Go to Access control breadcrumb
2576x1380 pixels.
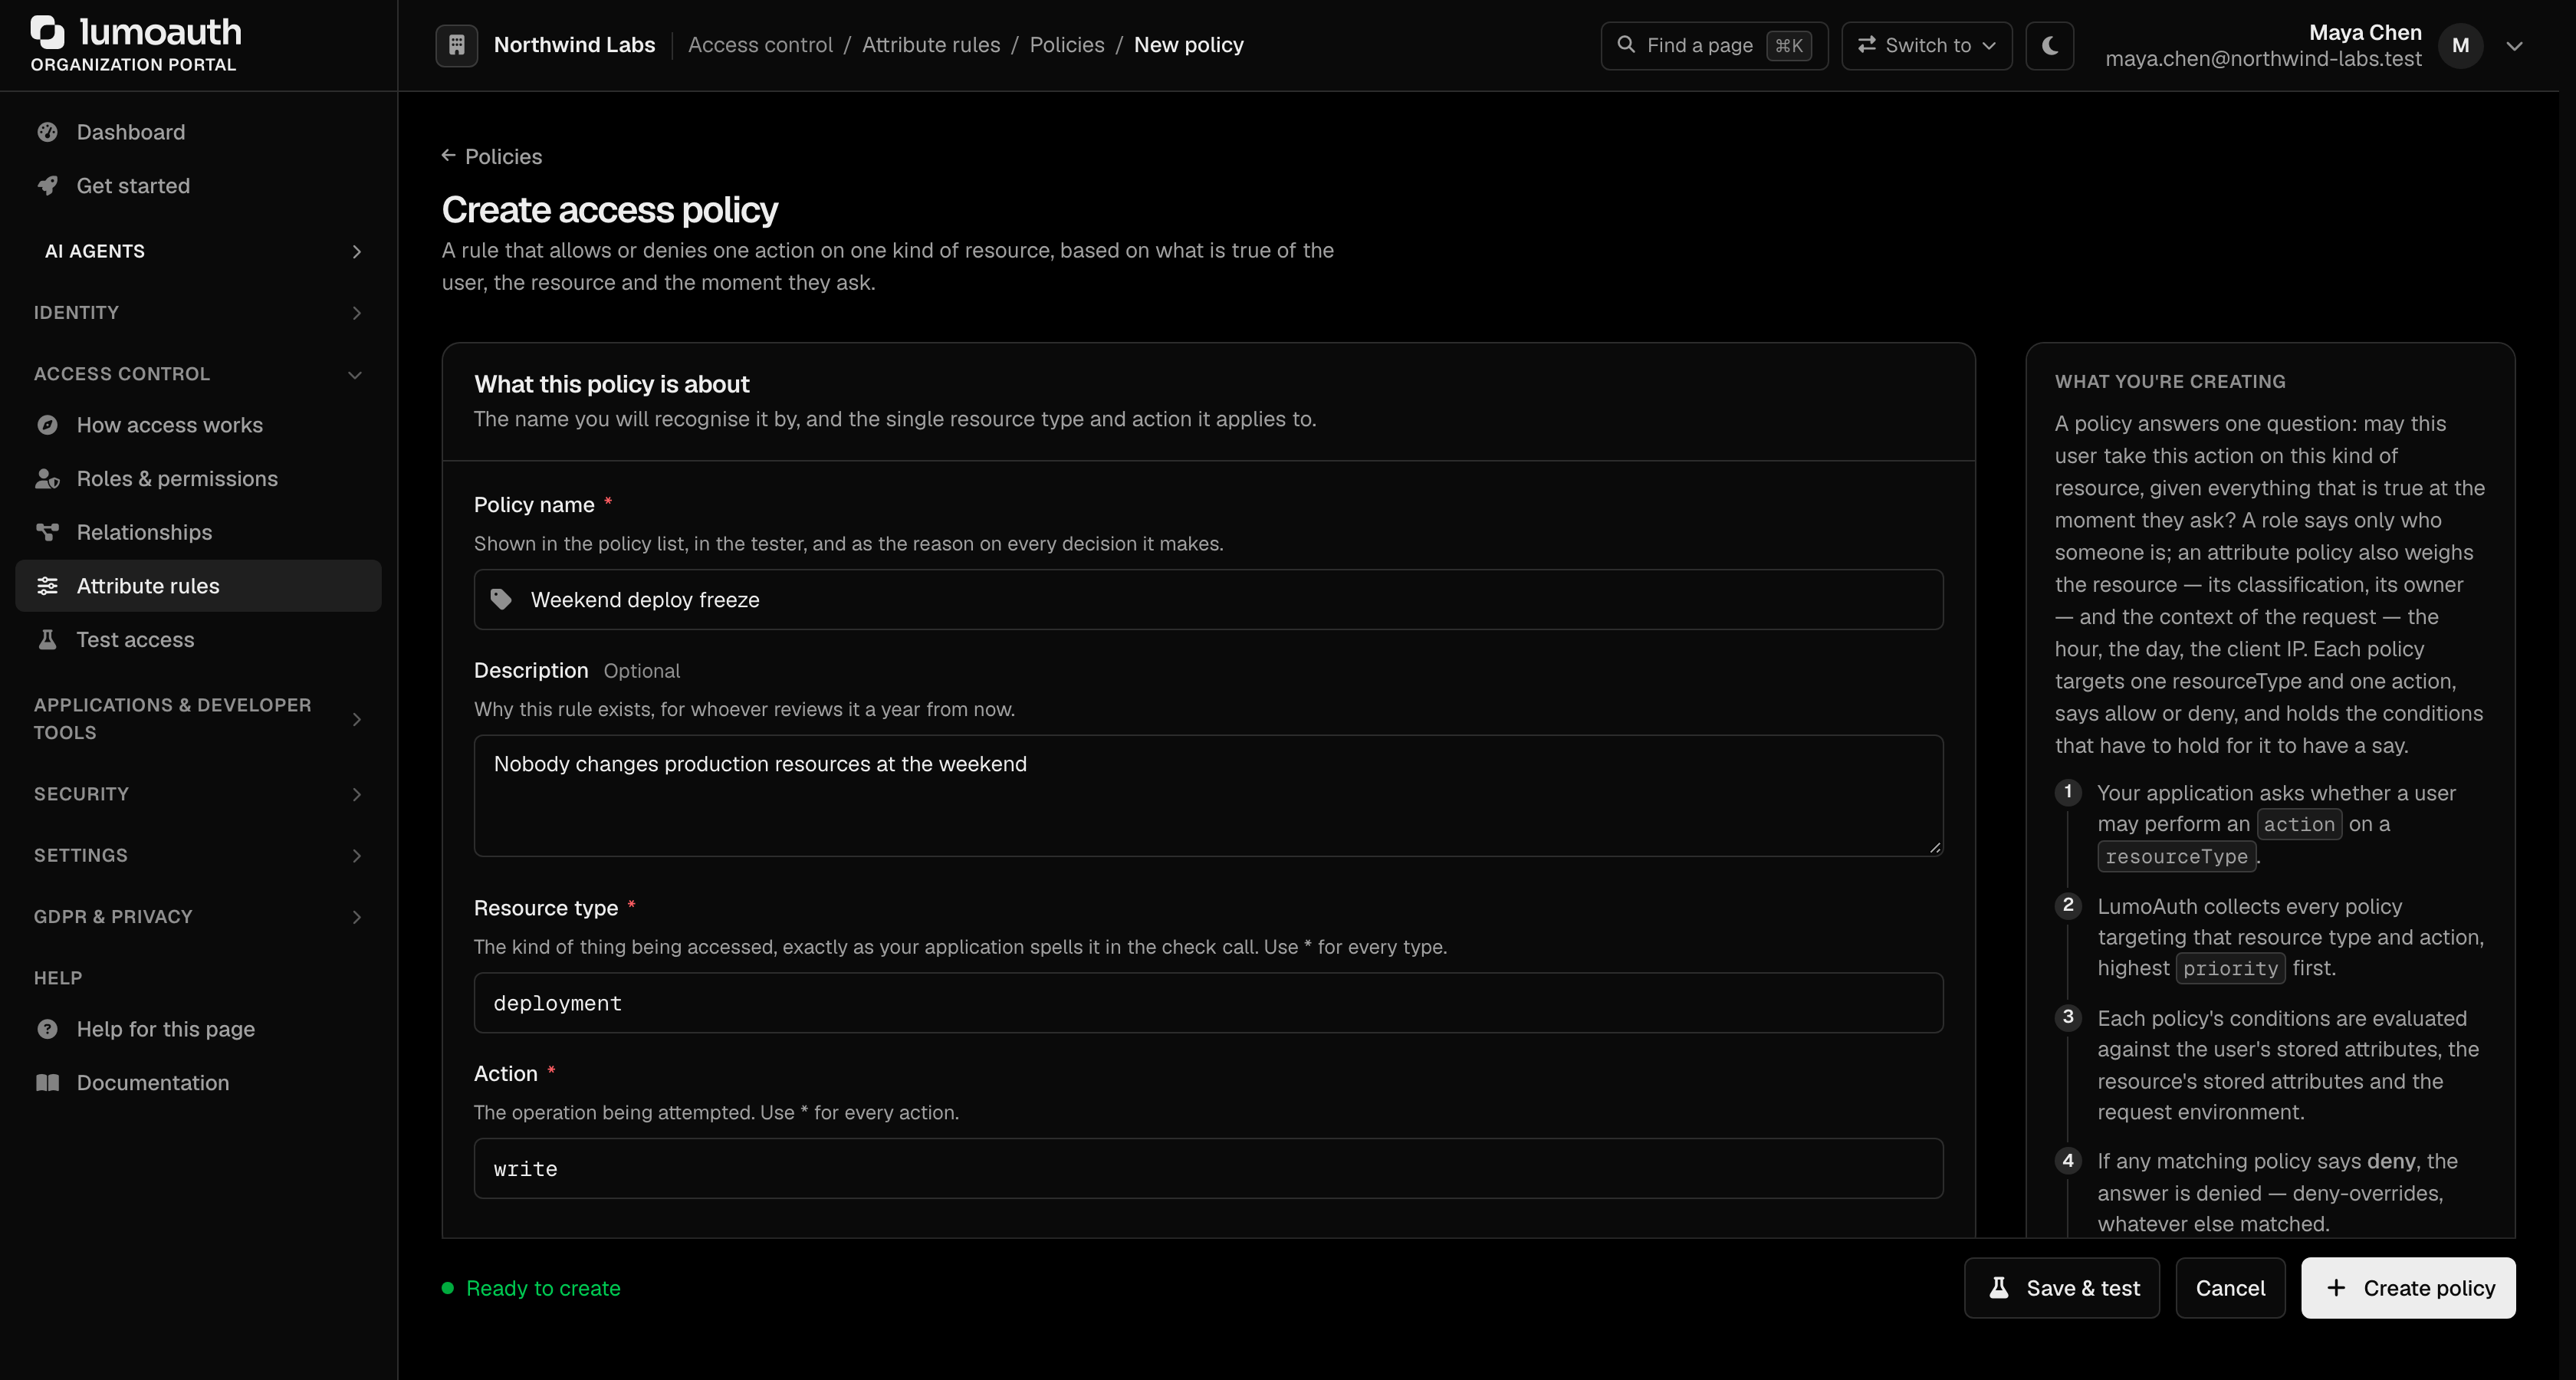click(760, 45)
